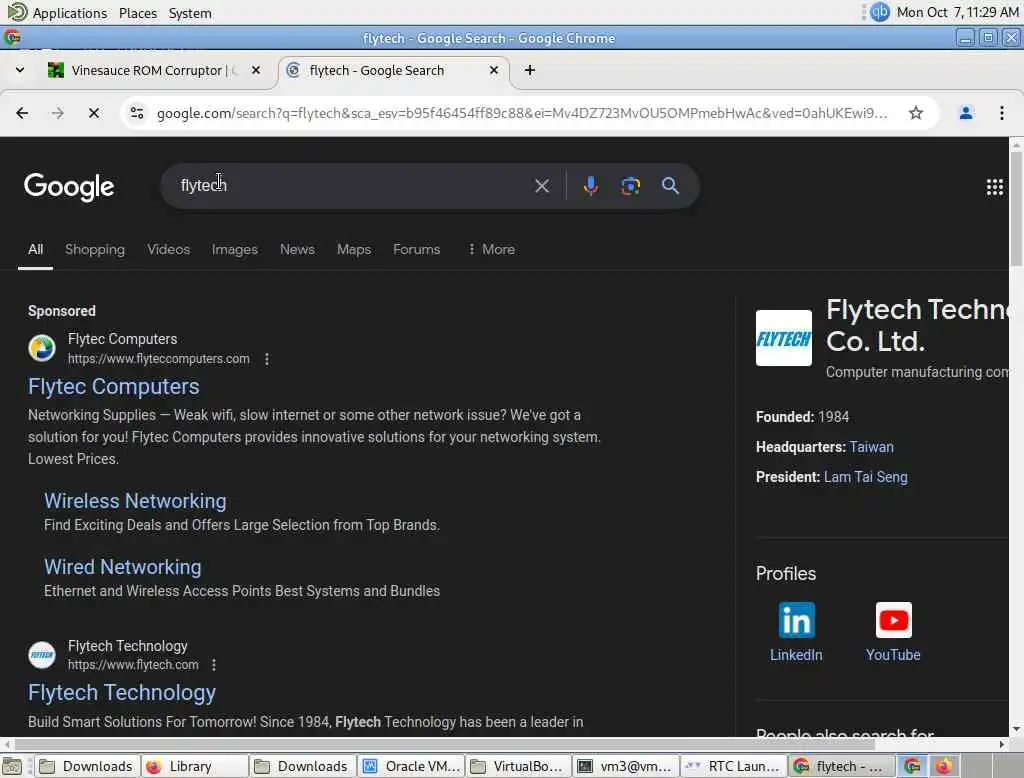Image resolution: width=1024 pixels, height=778 pixels.
Task: Switch to Library taskbar window
Action: click(195, 766)
